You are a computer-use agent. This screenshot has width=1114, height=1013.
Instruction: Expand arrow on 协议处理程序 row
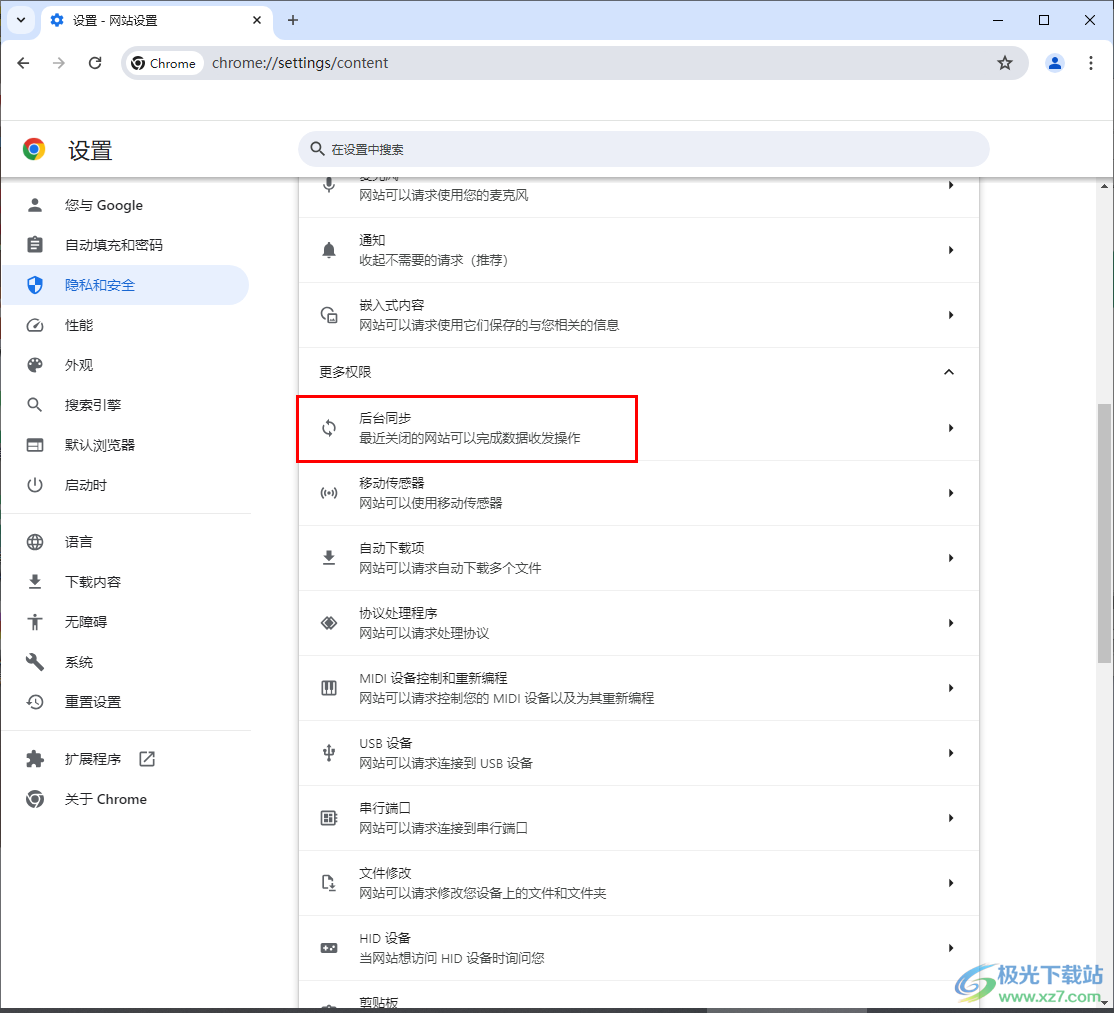951,623
